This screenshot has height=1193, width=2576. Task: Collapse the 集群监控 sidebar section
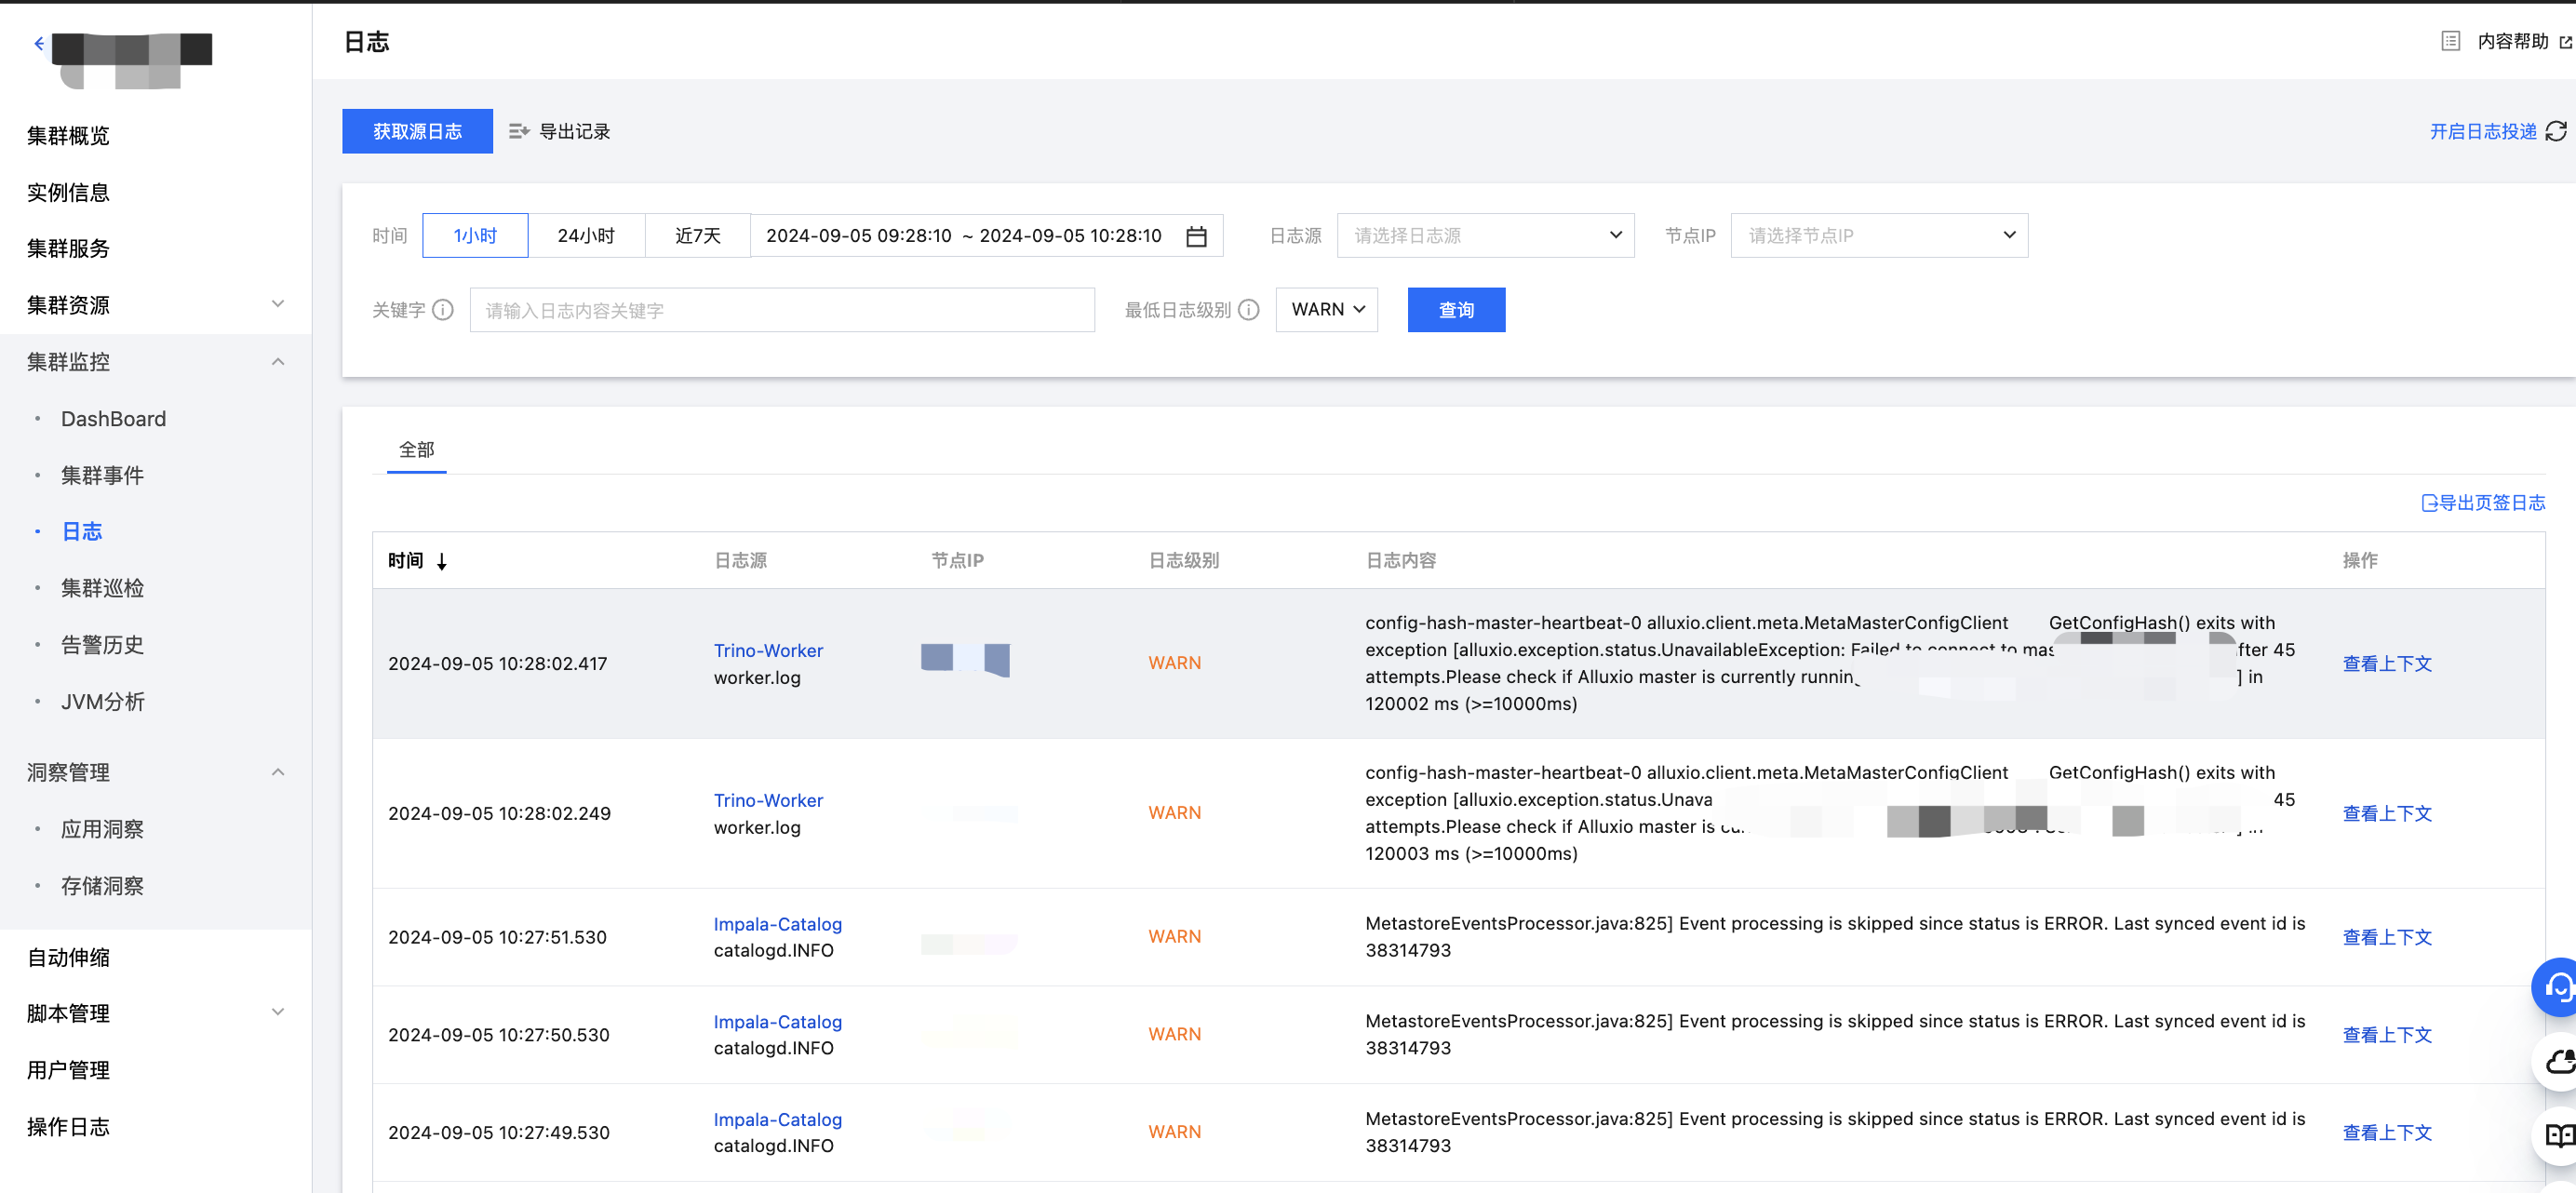coord(278,362)
